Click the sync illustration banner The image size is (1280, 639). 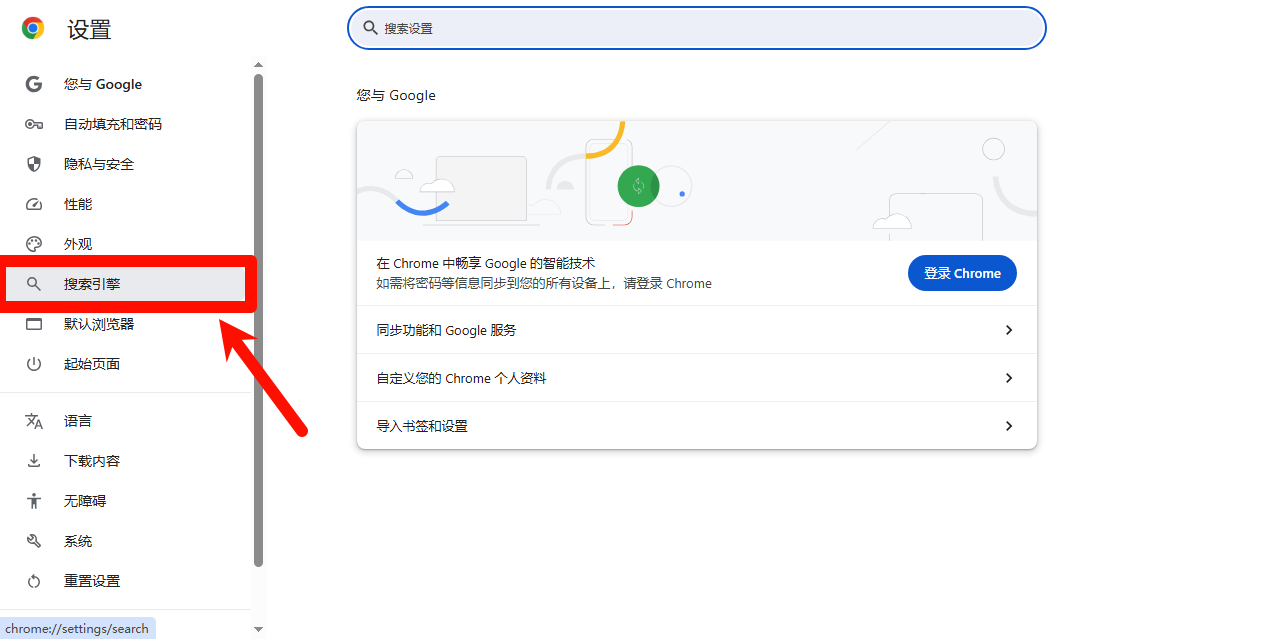[697, 181]
